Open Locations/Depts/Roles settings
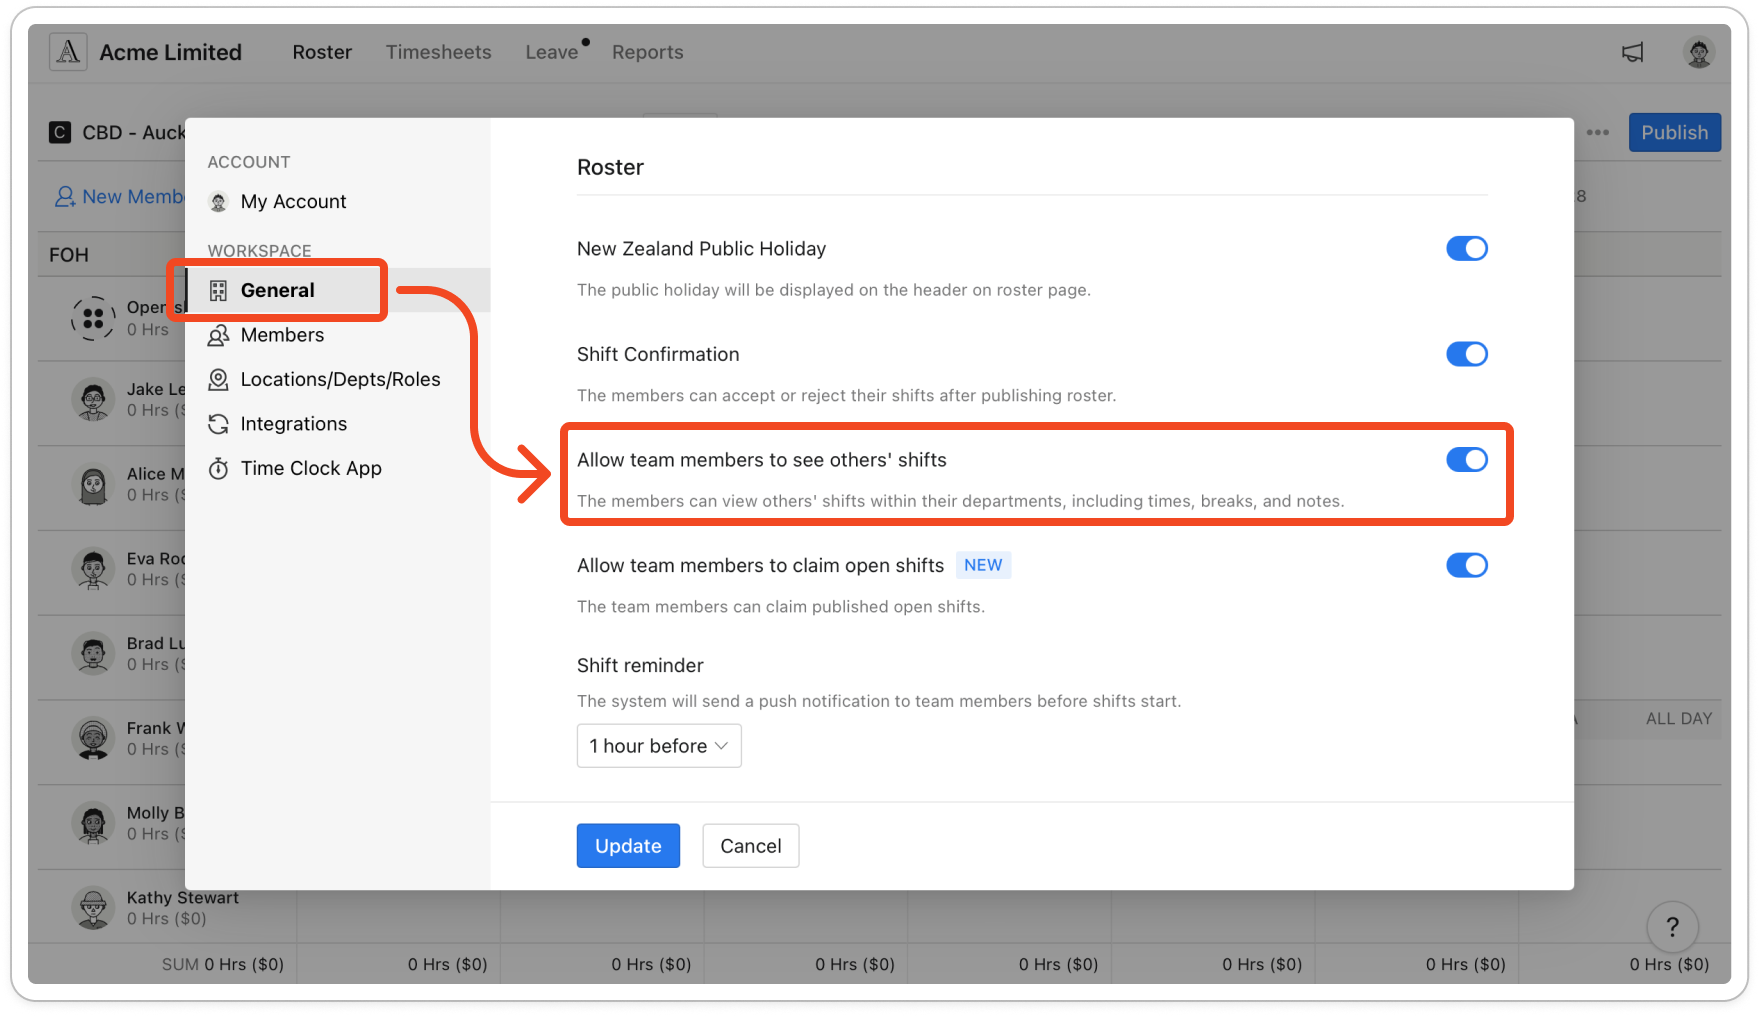 338,380
